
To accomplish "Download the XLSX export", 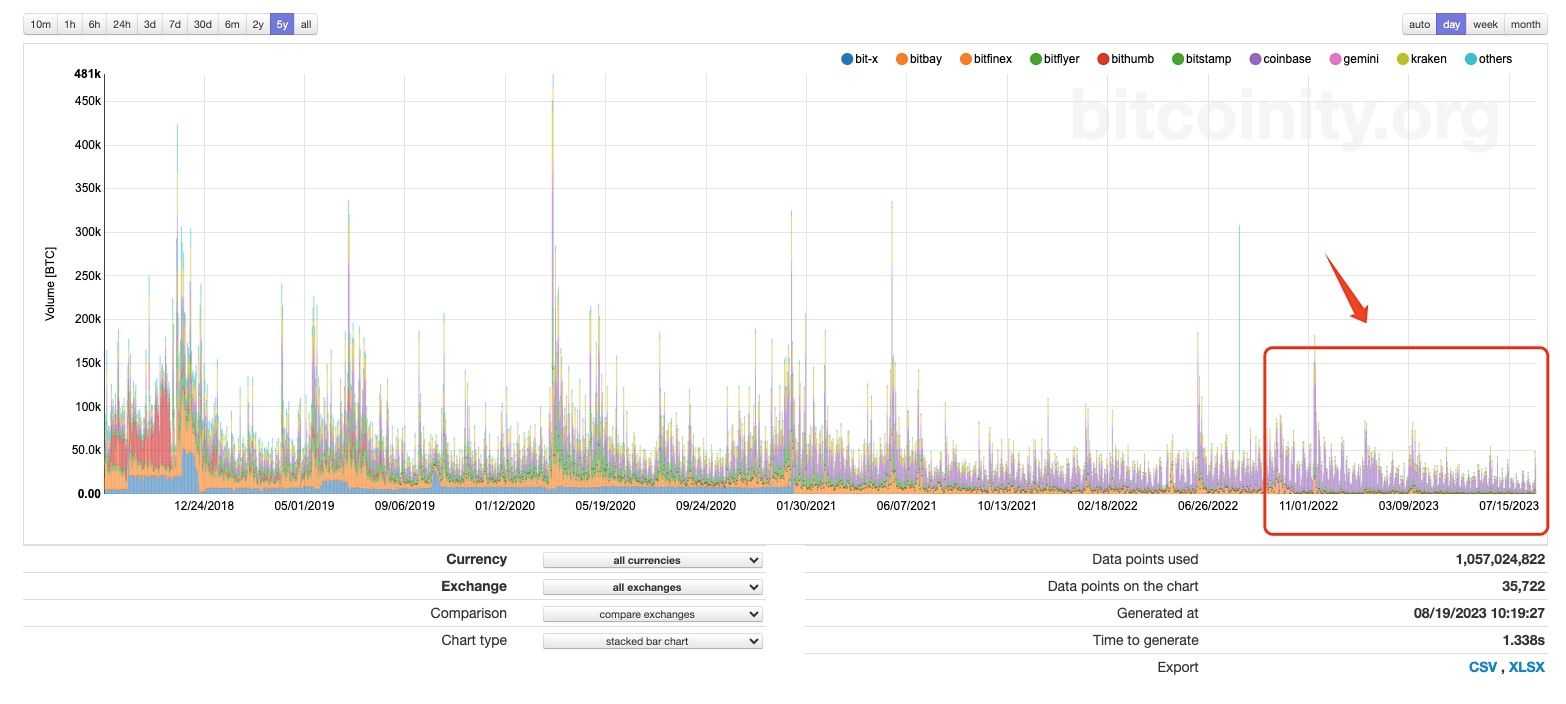I will [x=1526, y=666].
